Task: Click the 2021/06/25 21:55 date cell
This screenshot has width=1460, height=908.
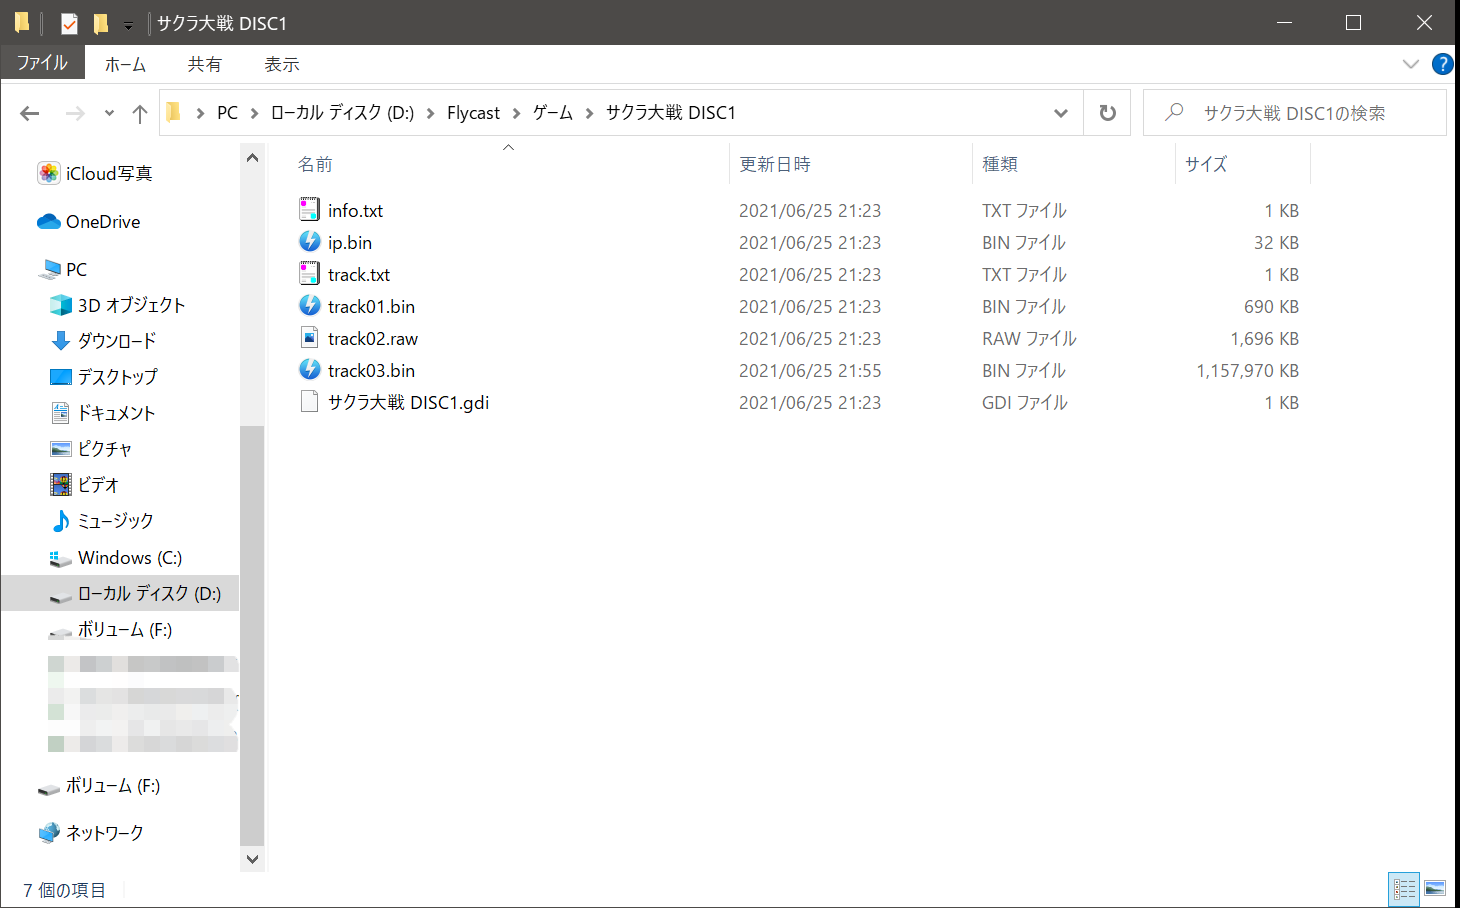Action: (x=810, y=370)
